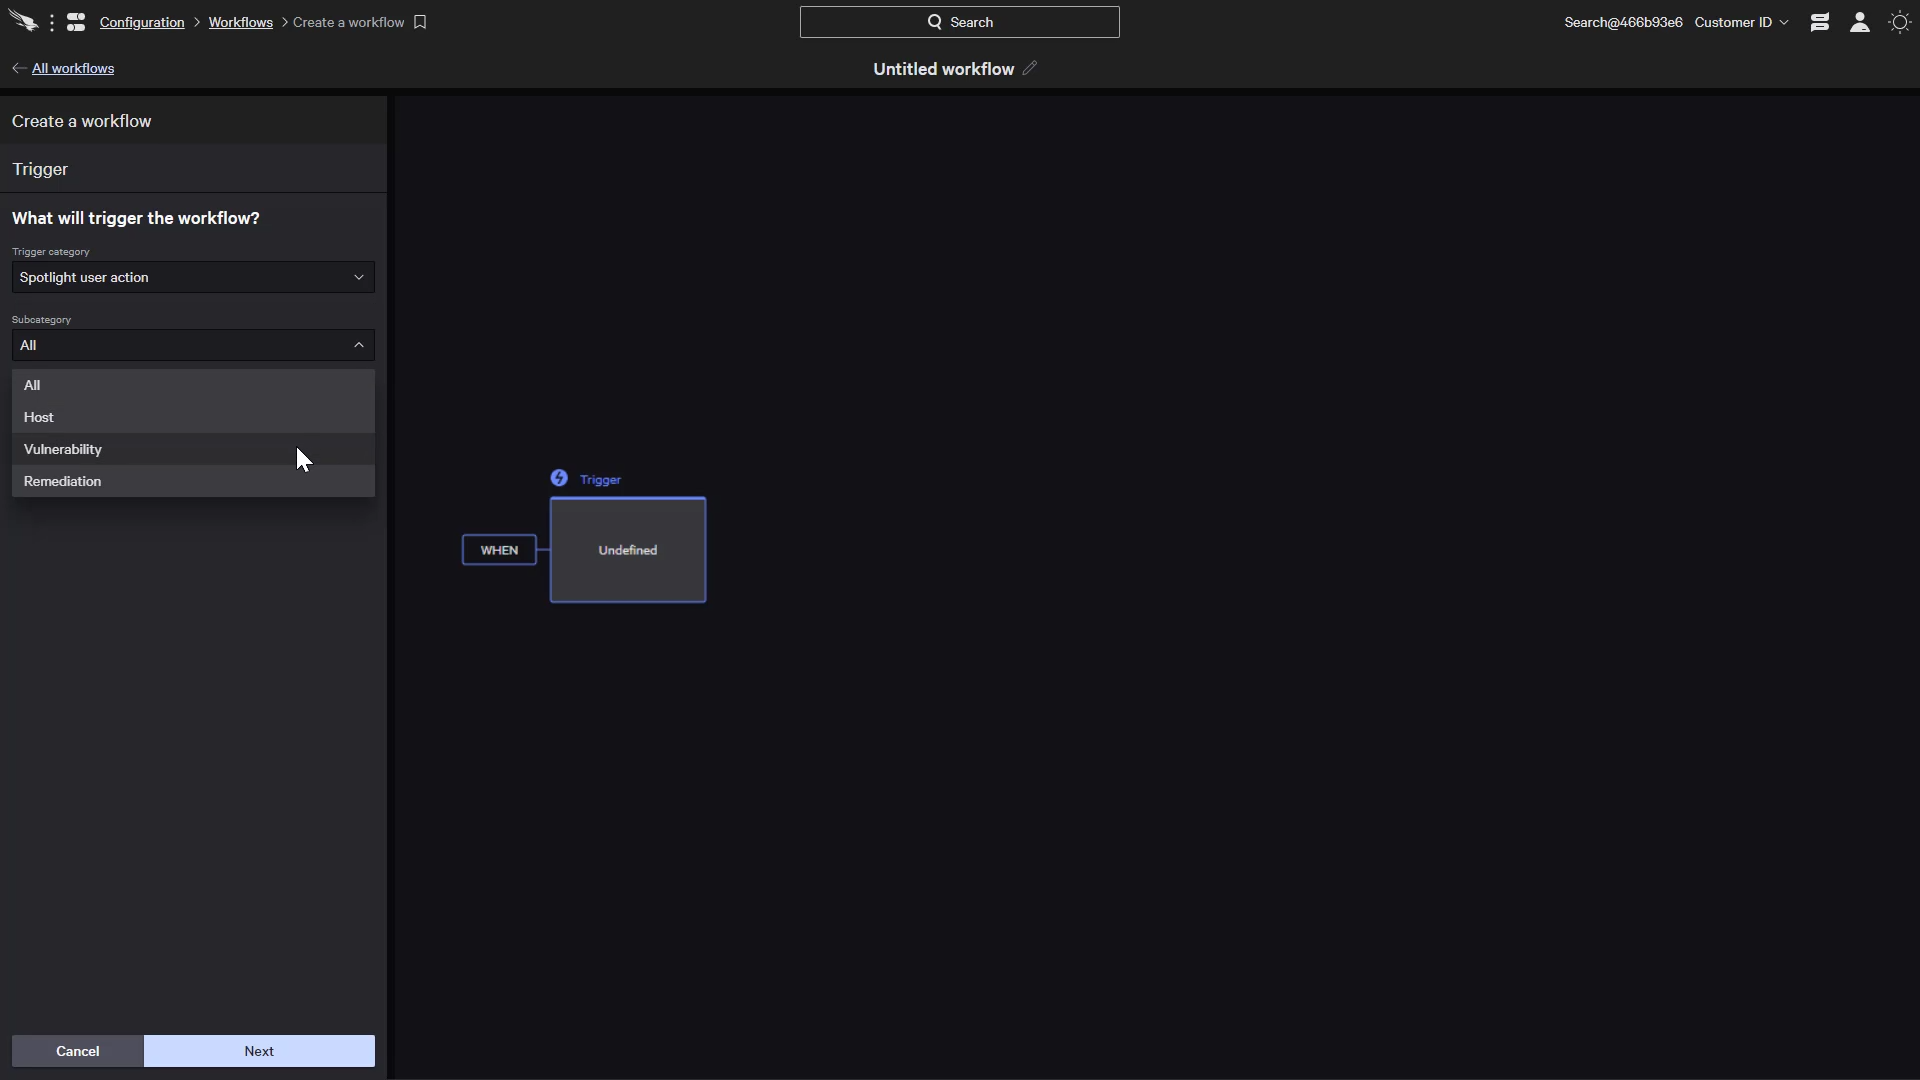The width and height of the screenshot is (1920, 1080).
Task: Select the Vulnerability subcategory option
Action: 62,448
